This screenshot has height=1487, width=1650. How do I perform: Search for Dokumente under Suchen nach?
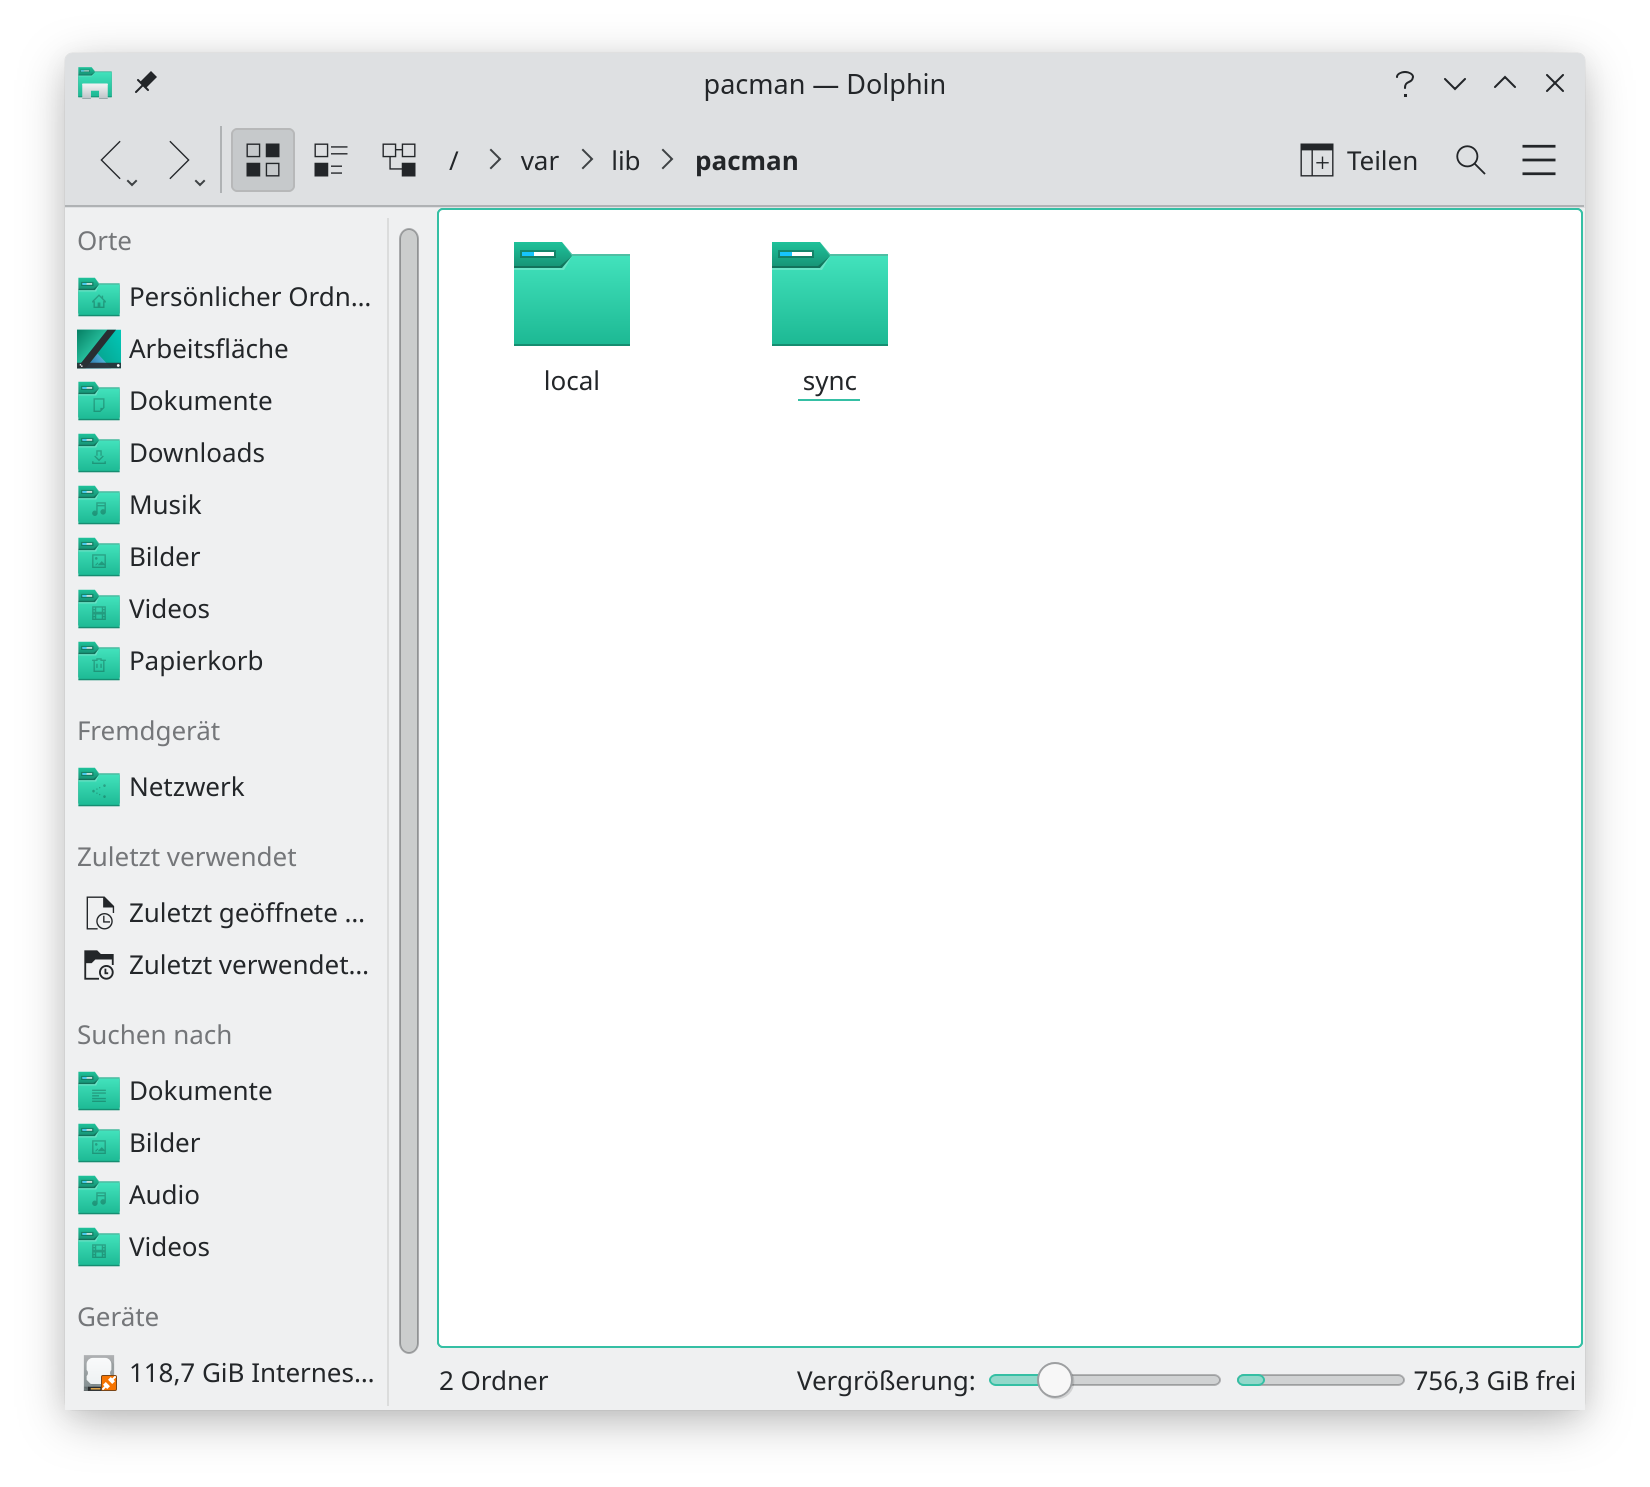(226, 1091)
